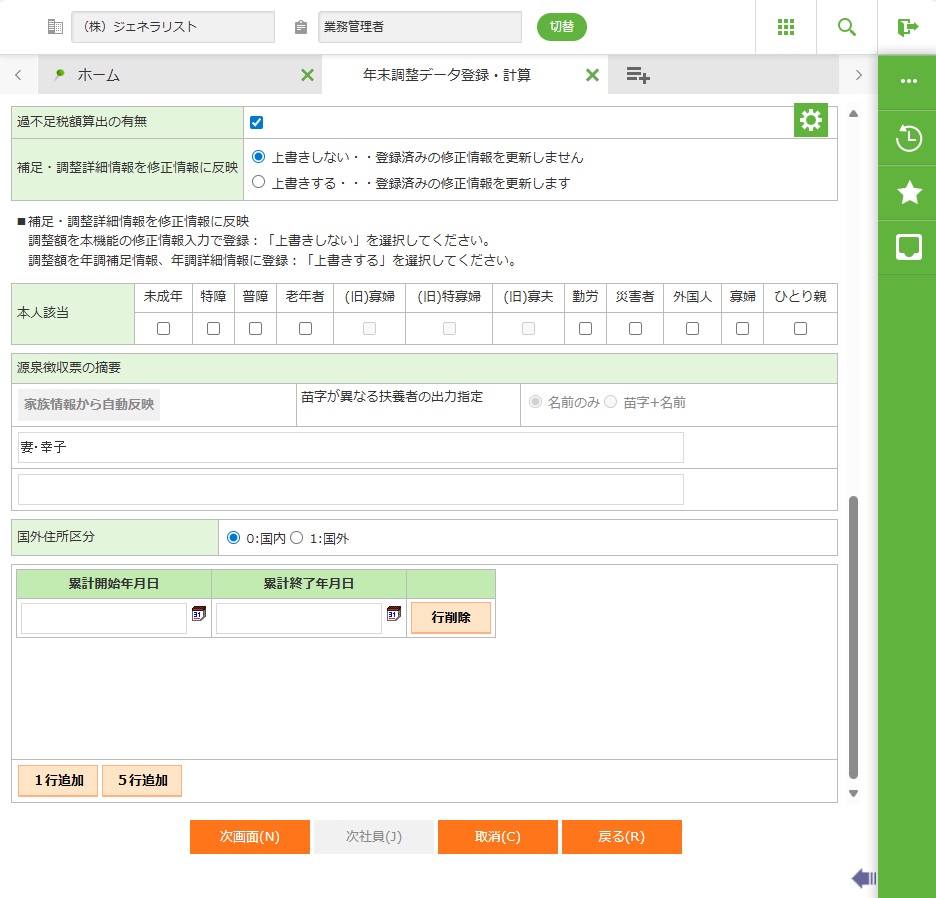Check the 未成年 checkbox
Screen dimensions: 936x898
point(164,328)
